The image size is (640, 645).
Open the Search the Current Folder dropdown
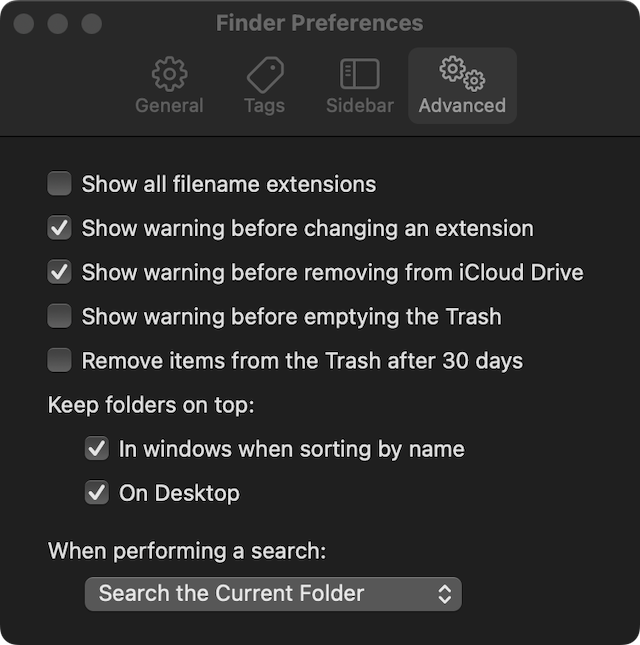point(272,593)
